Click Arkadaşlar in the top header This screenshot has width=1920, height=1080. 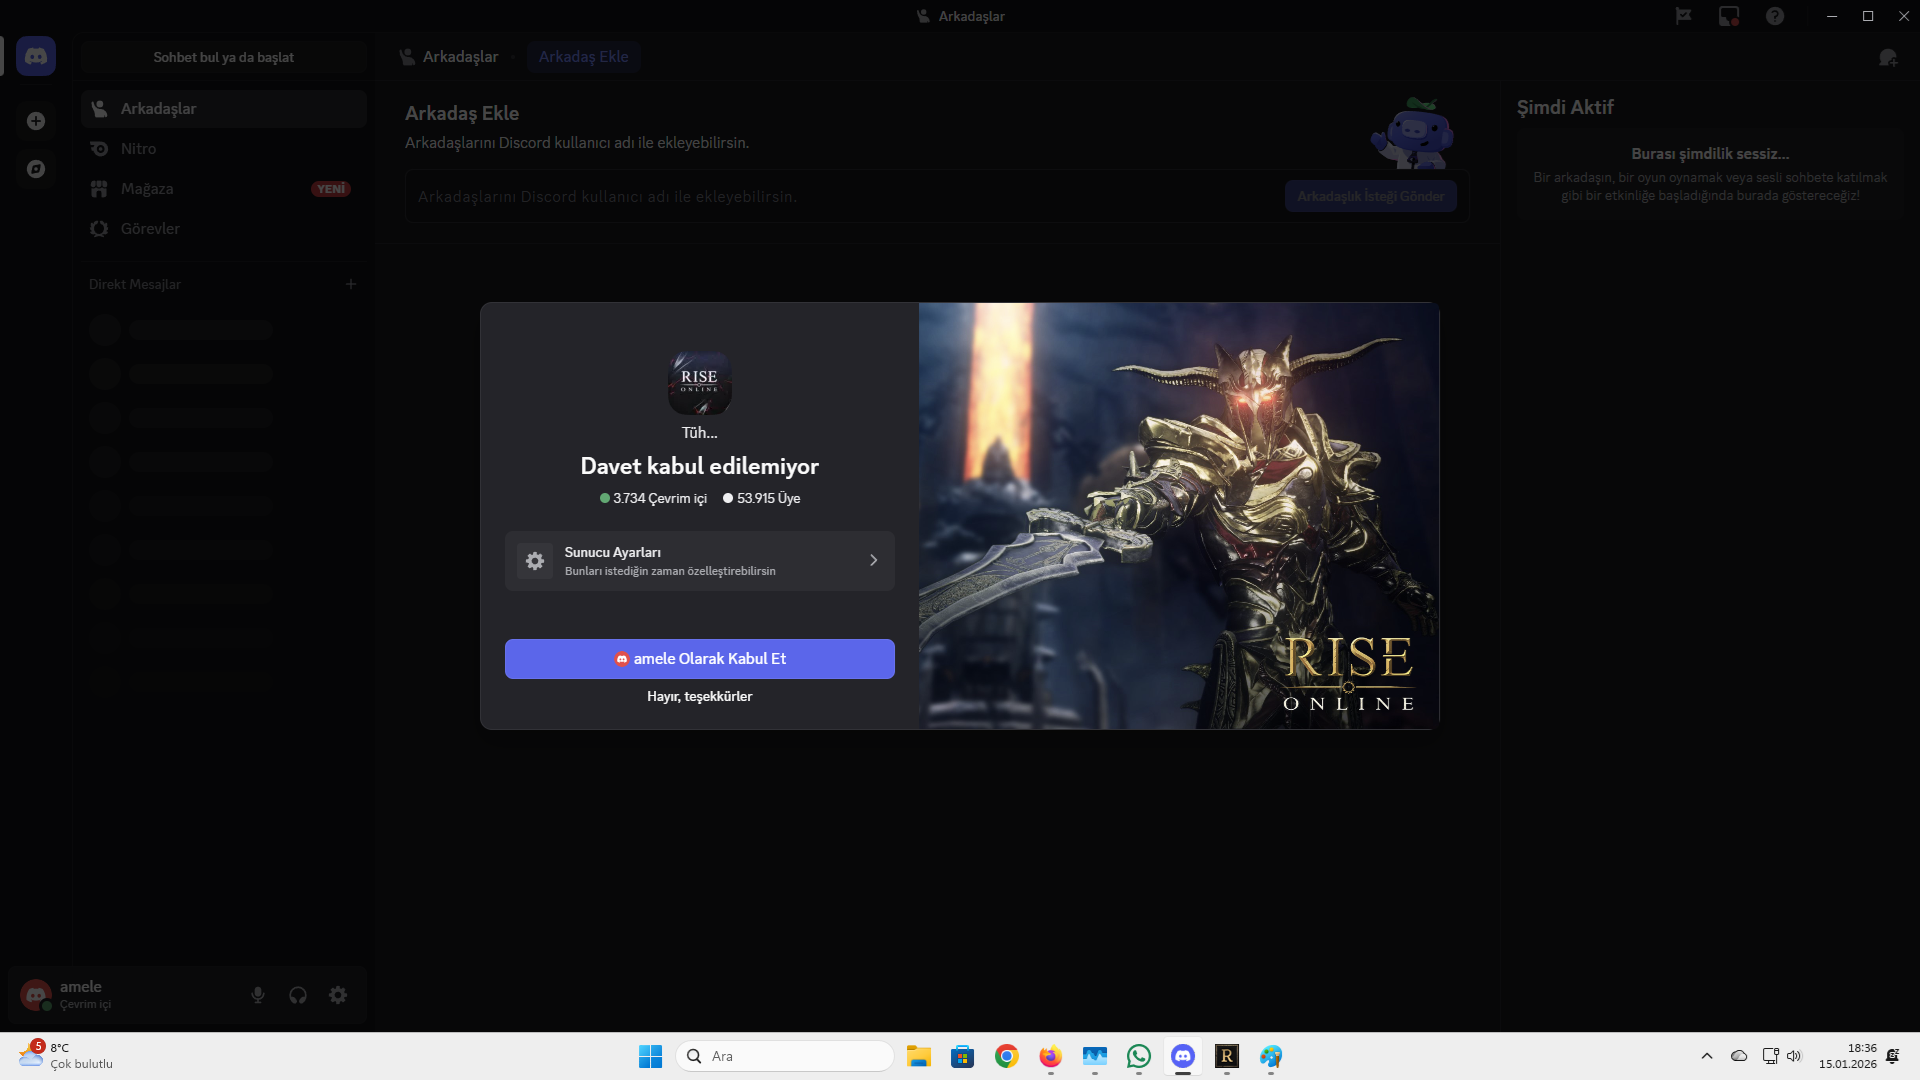pos(449,57)
